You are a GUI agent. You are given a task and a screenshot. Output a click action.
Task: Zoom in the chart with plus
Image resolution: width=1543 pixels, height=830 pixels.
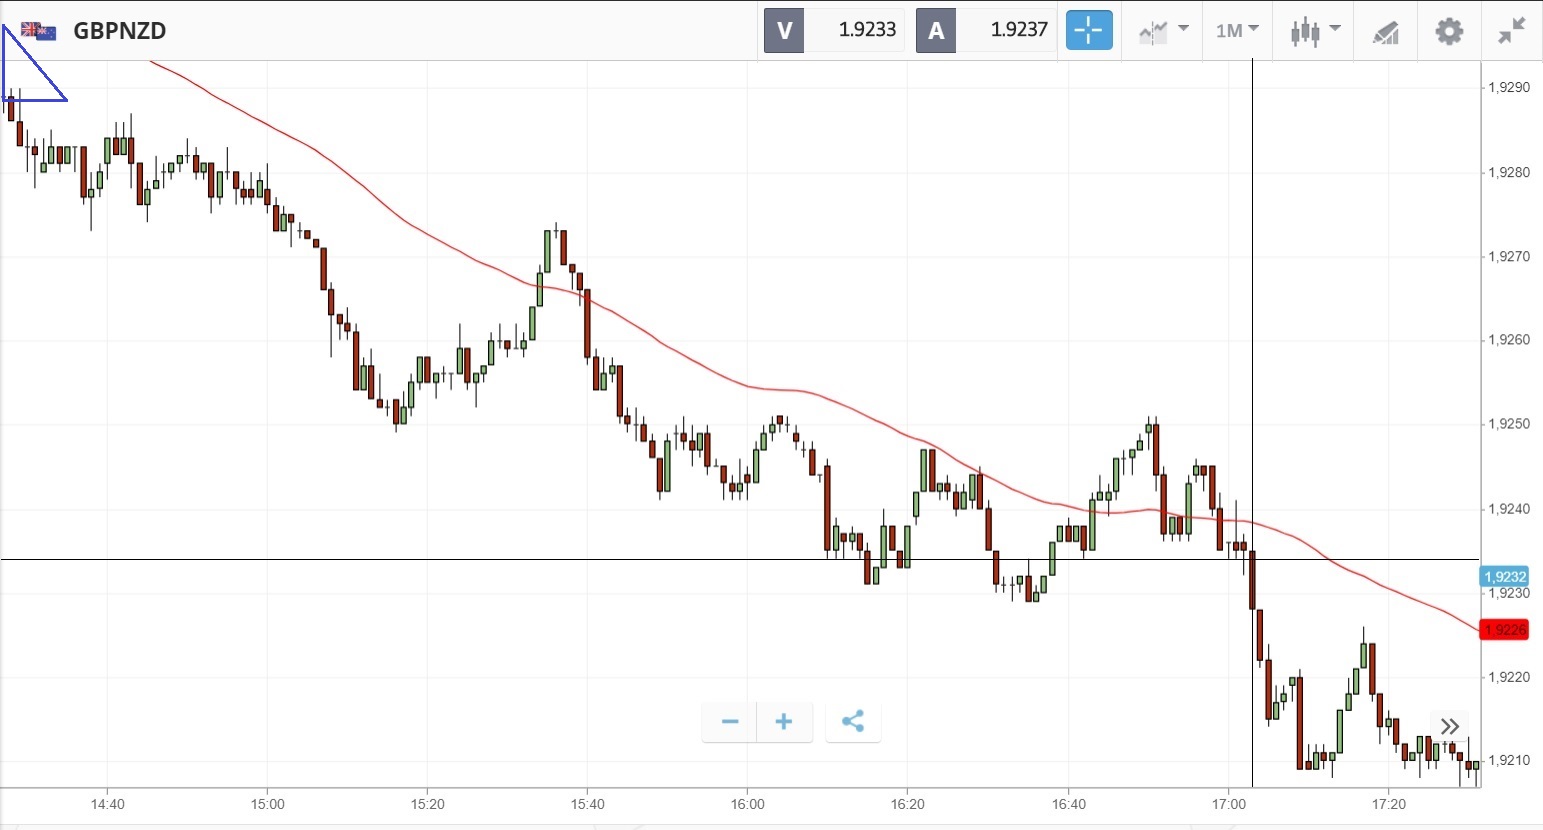pos(784,722)
